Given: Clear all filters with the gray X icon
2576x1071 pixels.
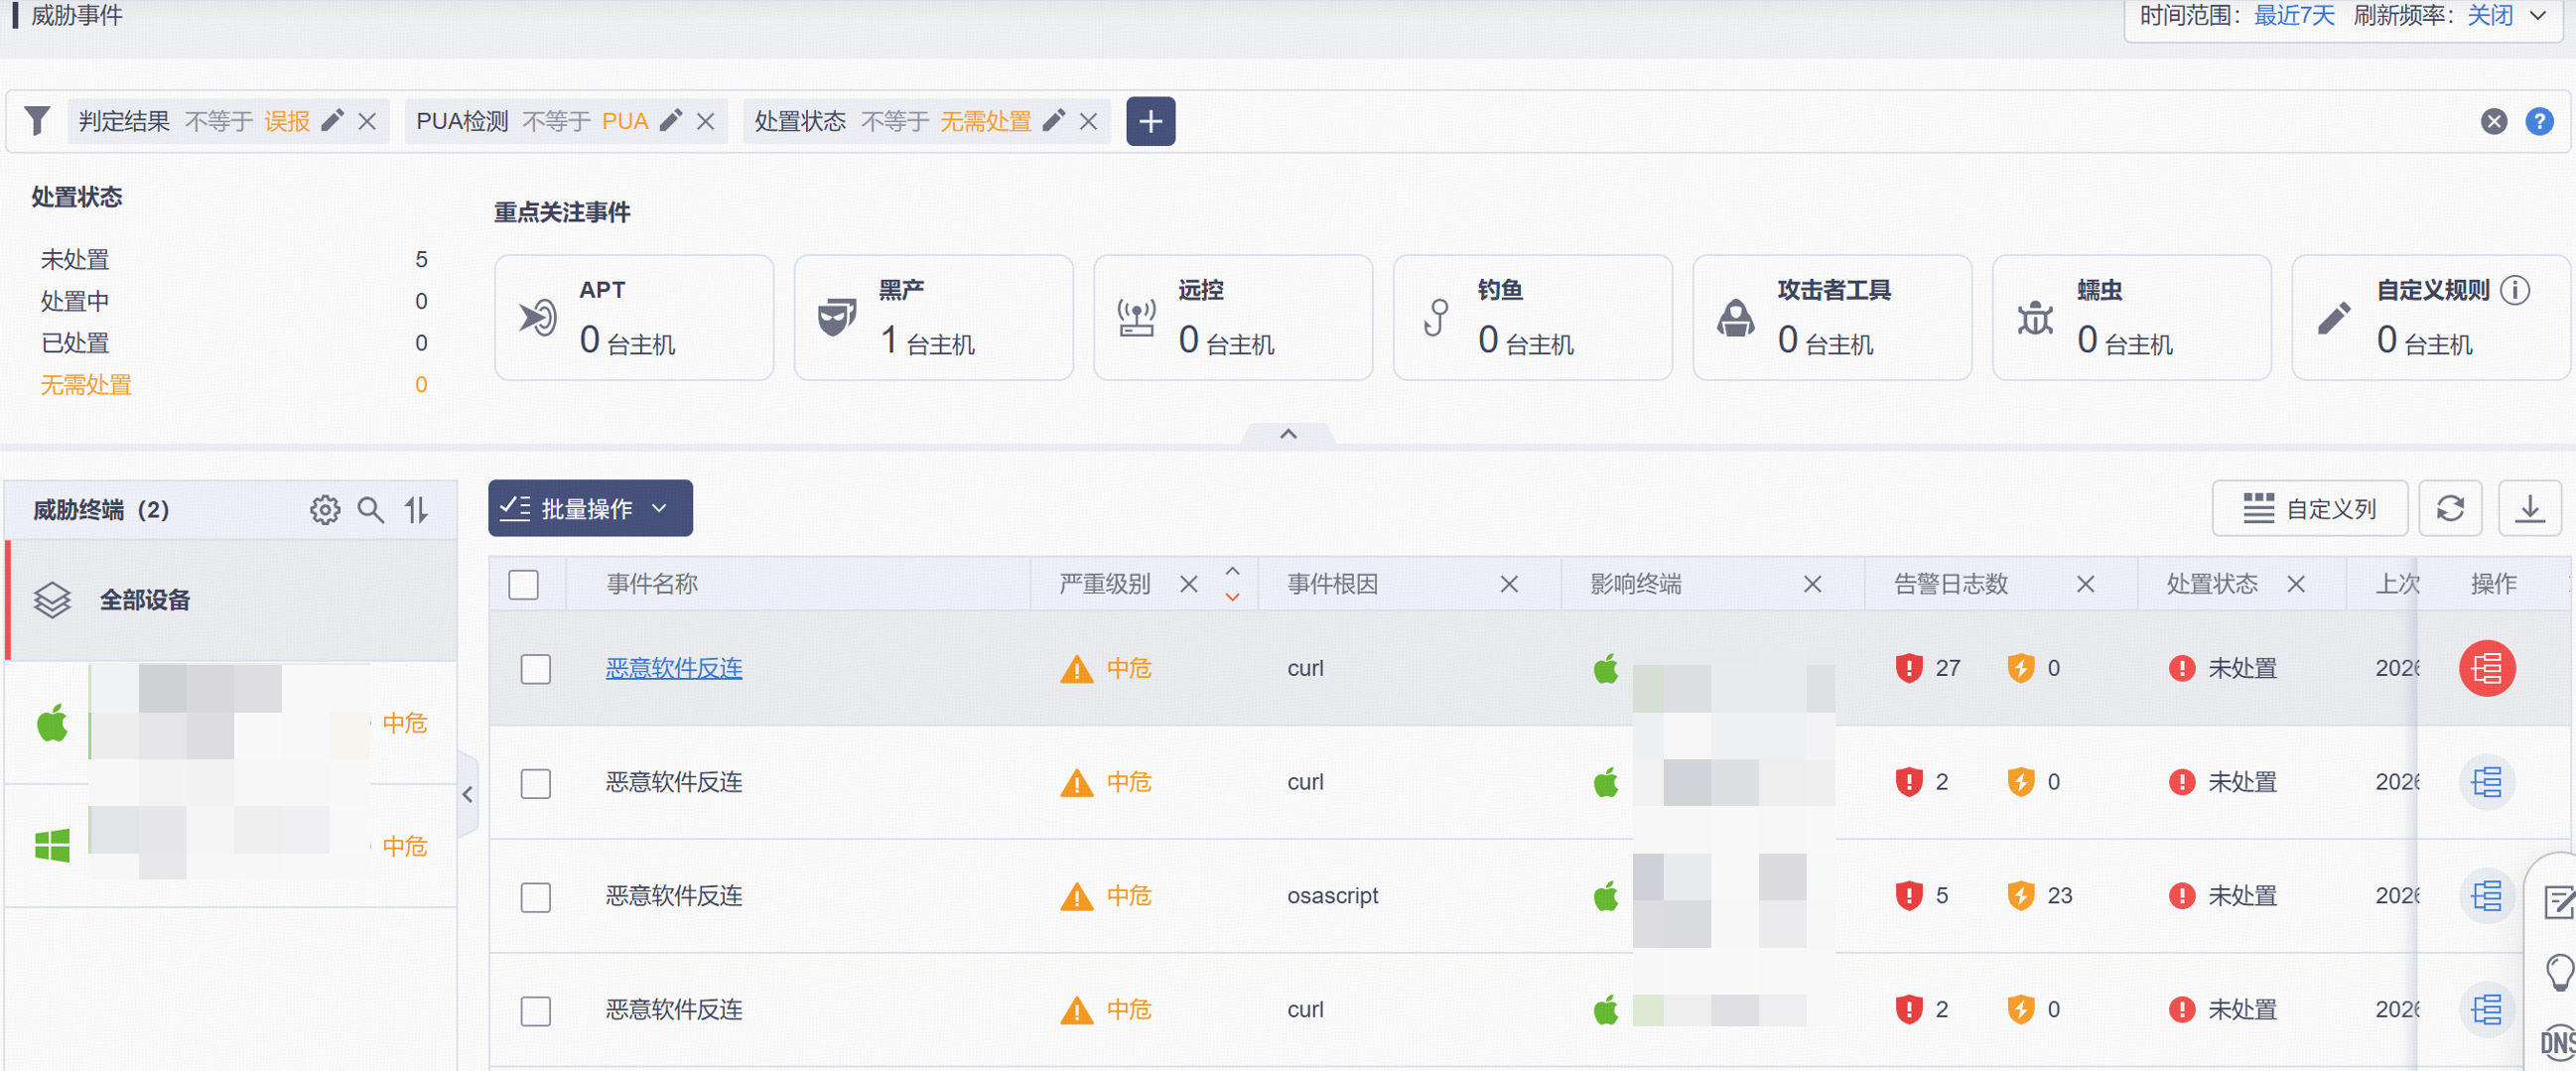Looking at the screenshot, I should (x=2493, y=122).
